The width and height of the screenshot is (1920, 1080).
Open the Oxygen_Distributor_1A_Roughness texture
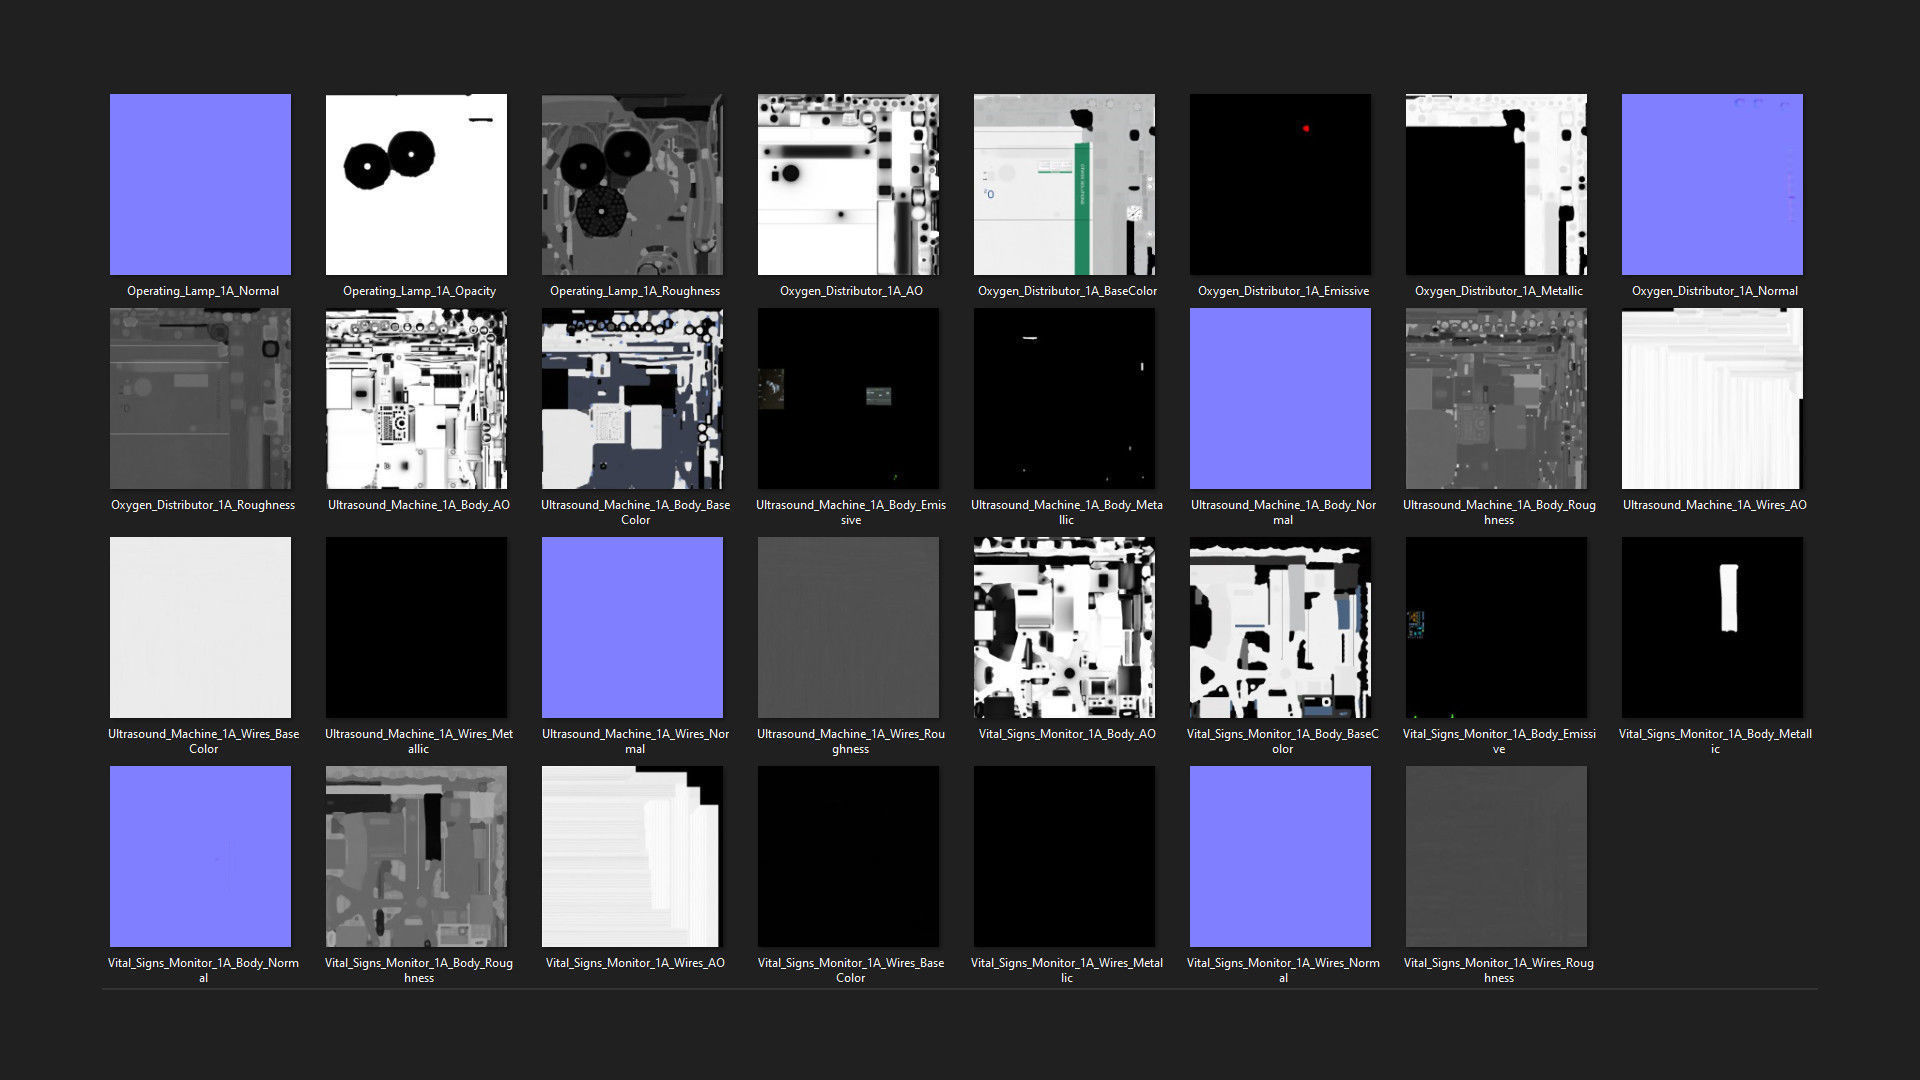point(200,398)
